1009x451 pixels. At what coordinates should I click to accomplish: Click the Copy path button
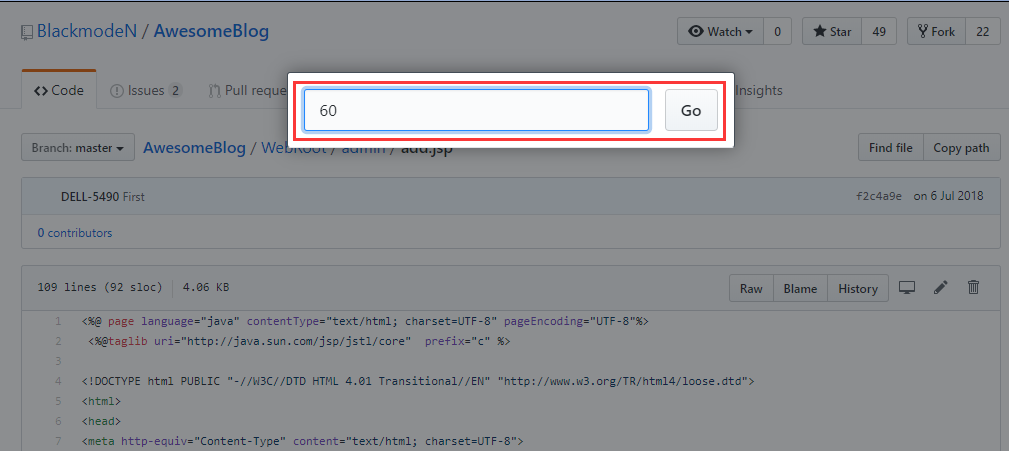(961, 147)
